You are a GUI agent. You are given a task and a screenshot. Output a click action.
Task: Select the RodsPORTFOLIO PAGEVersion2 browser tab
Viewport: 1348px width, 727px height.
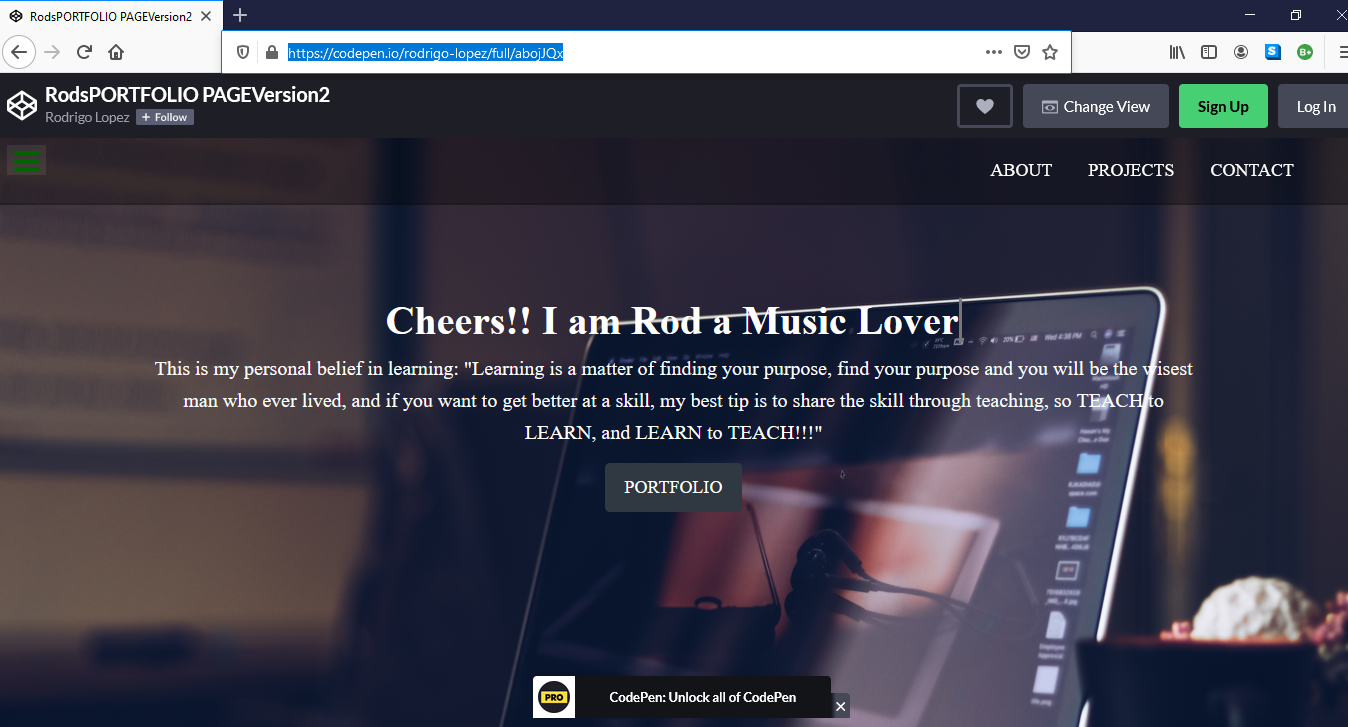[111, 15]
